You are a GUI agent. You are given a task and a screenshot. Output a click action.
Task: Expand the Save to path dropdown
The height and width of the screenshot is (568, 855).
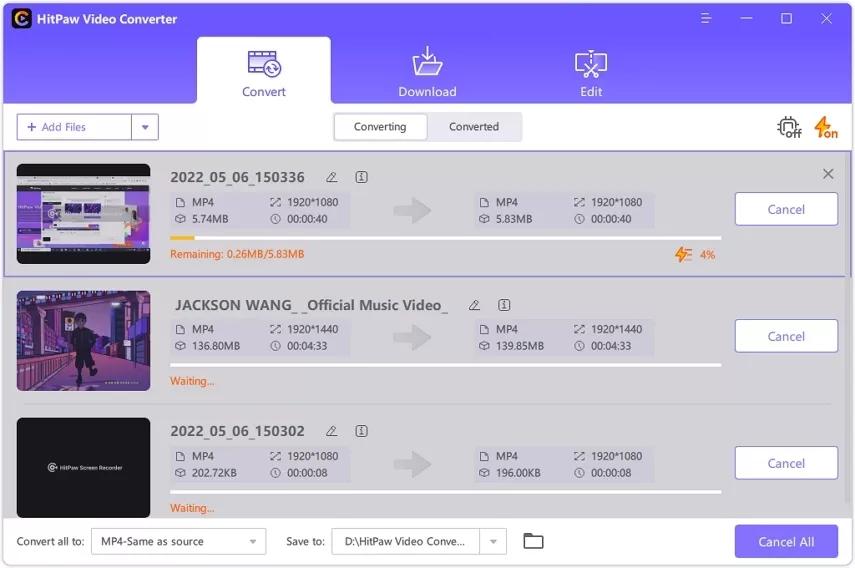[493, 541]
